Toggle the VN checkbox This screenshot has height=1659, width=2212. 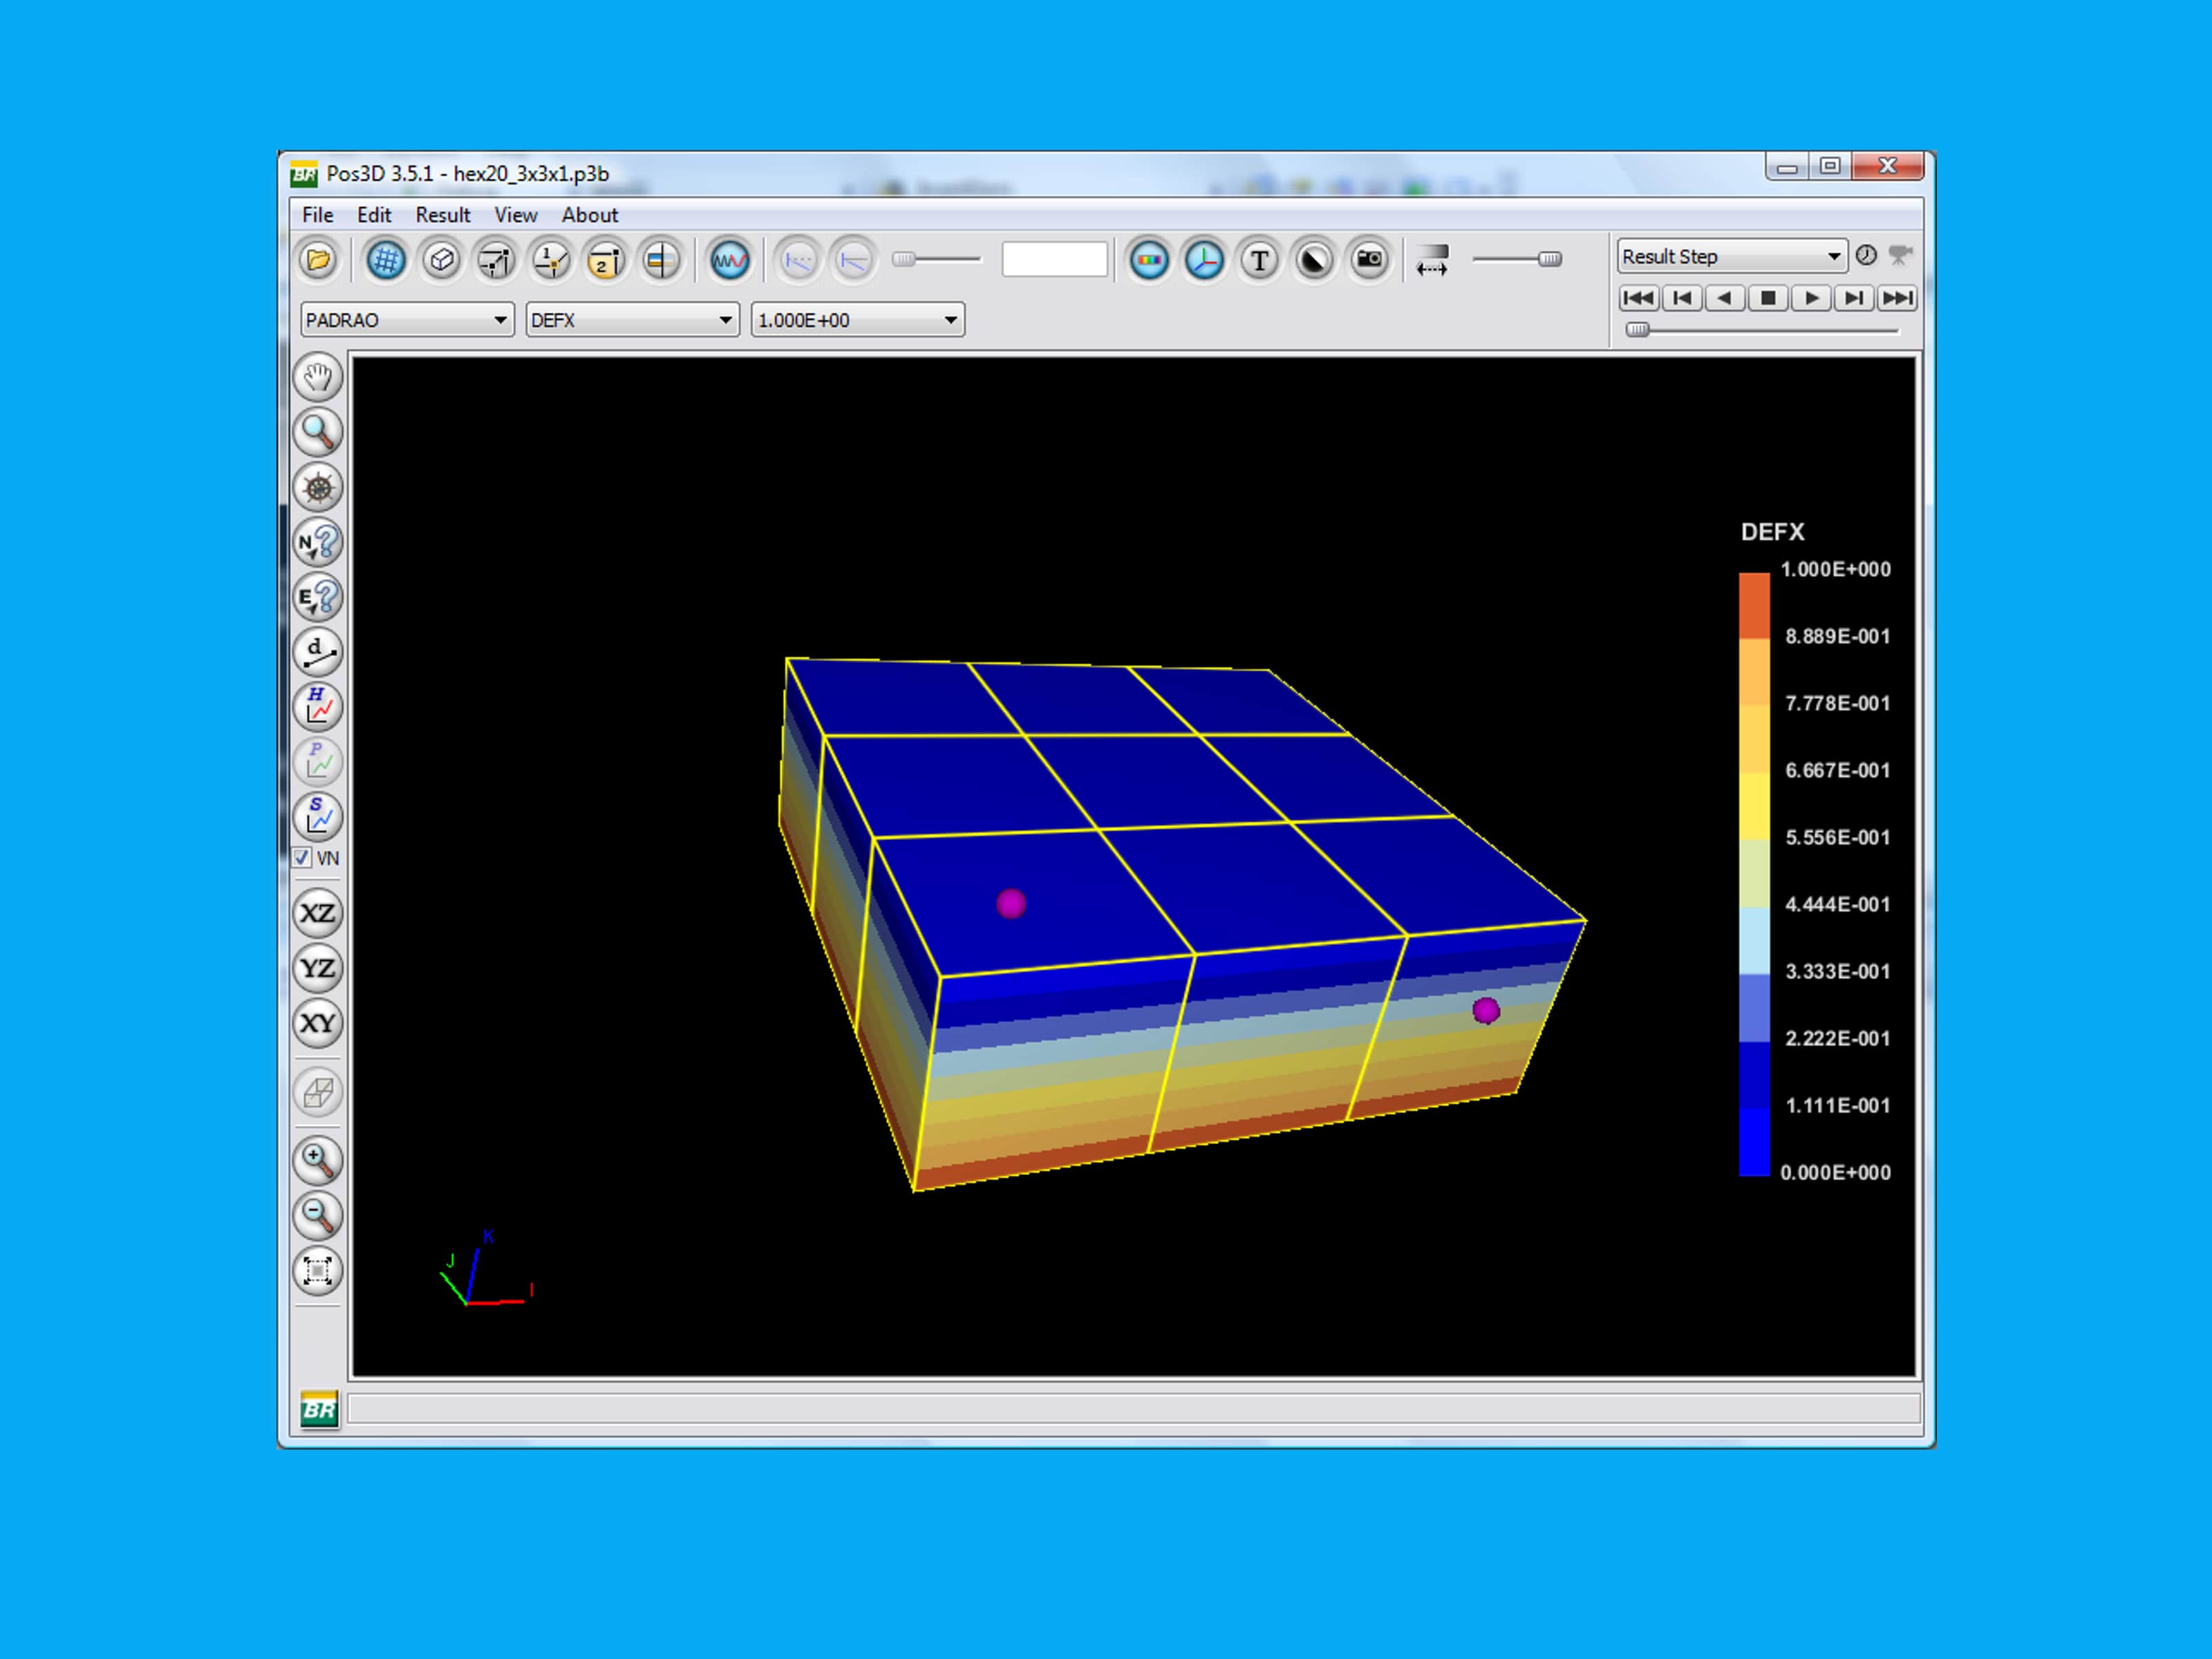[x=302, y=858]
